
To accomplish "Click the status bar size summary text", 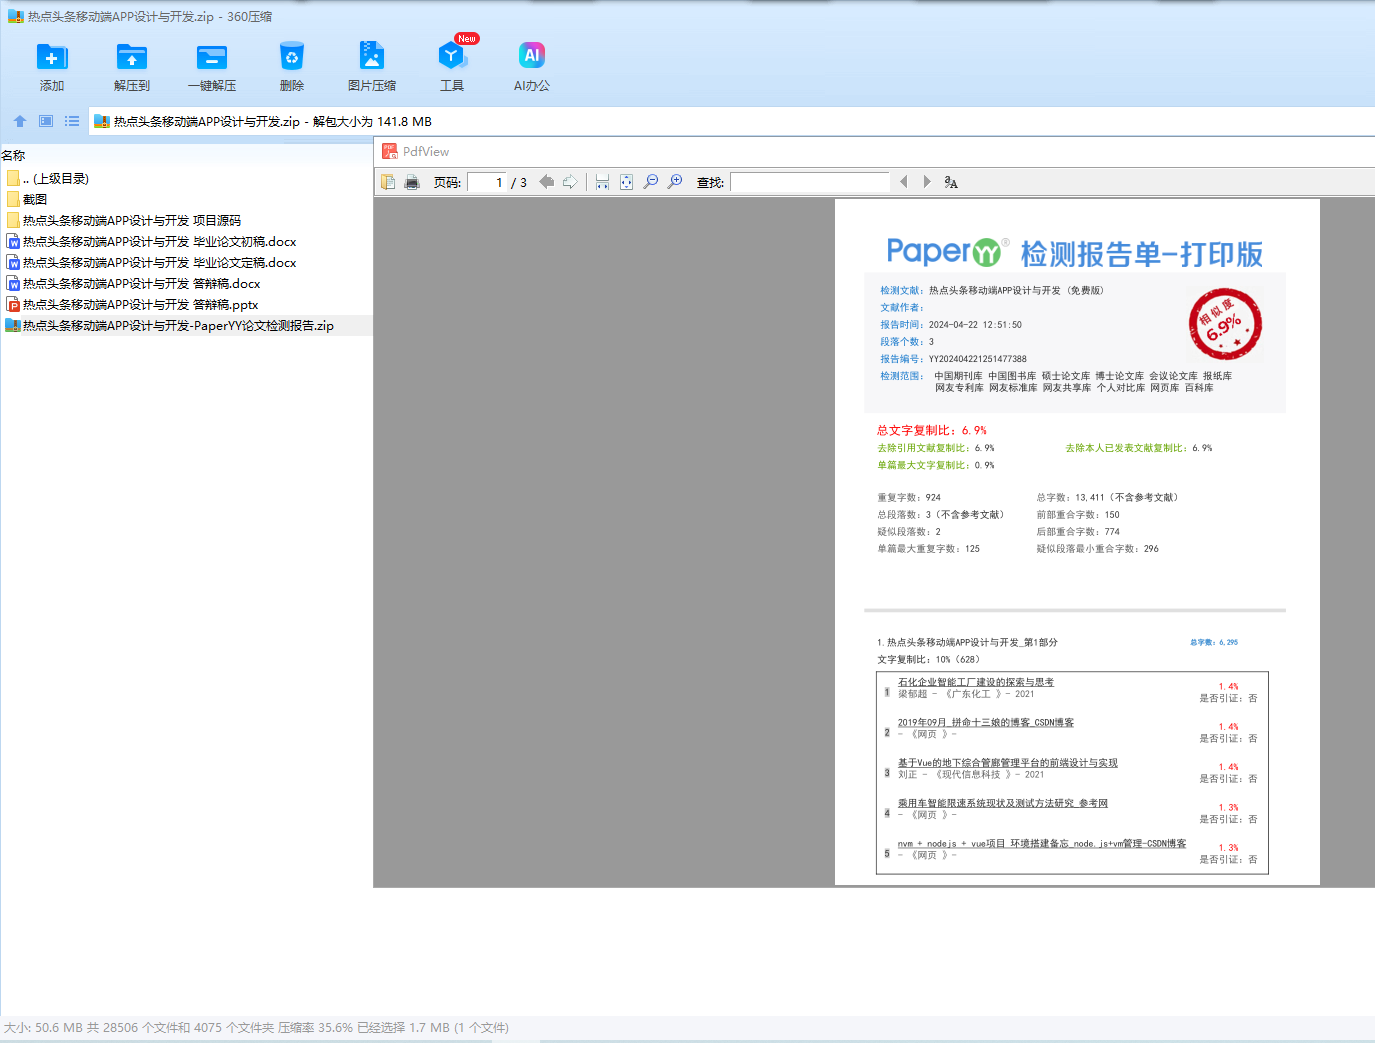I will 256,1028.
